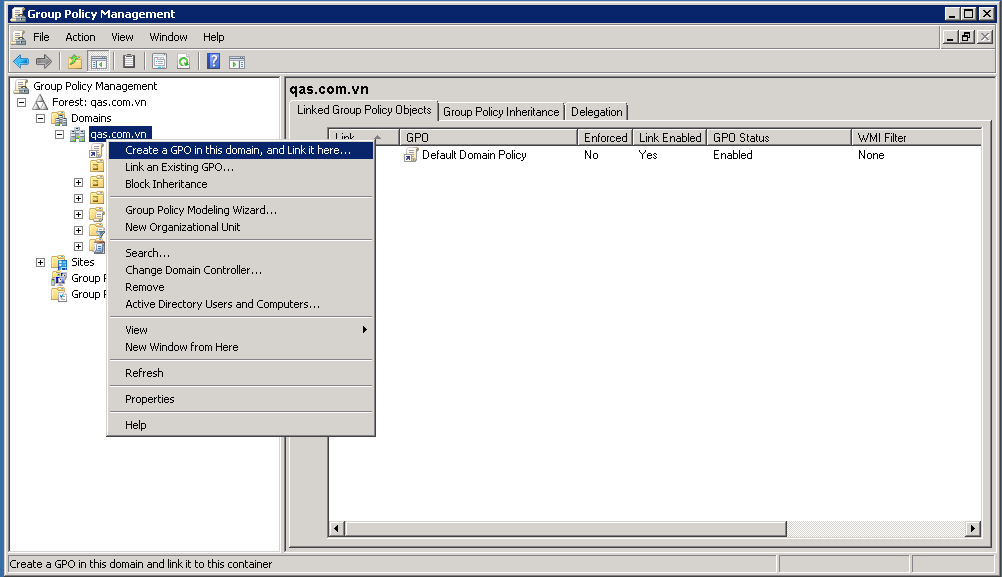This screenshot has width=1002, height=577.
Task: Click the clipboard icon in the toolbar
Action: point(129,62)
